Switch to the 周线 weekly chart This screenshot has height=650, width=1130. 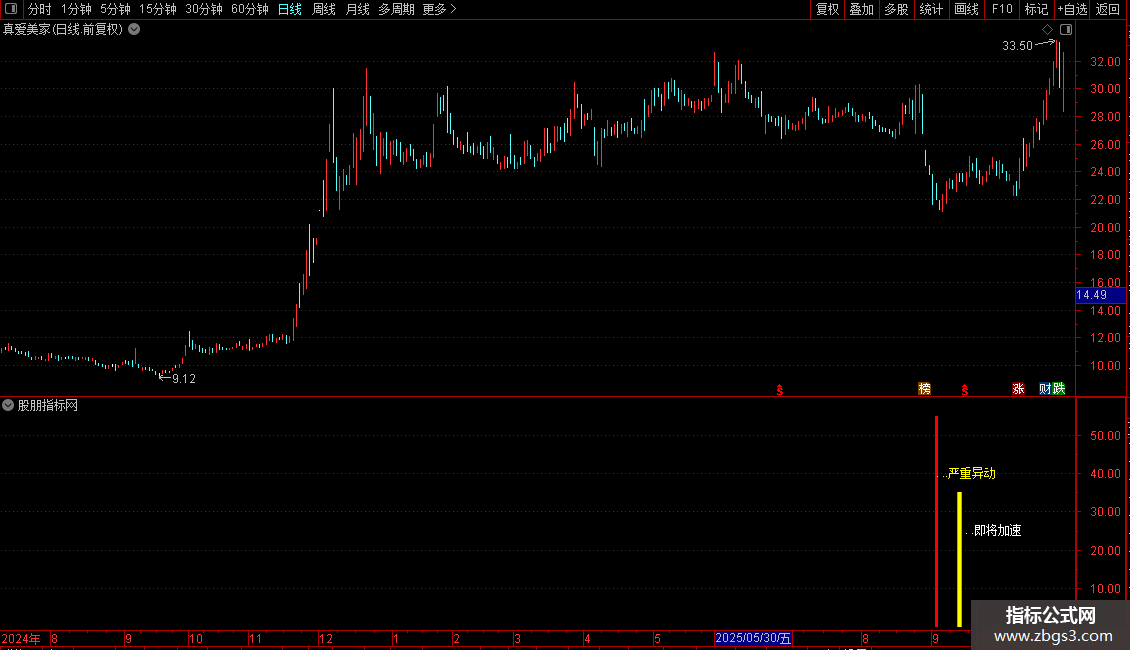324,9
